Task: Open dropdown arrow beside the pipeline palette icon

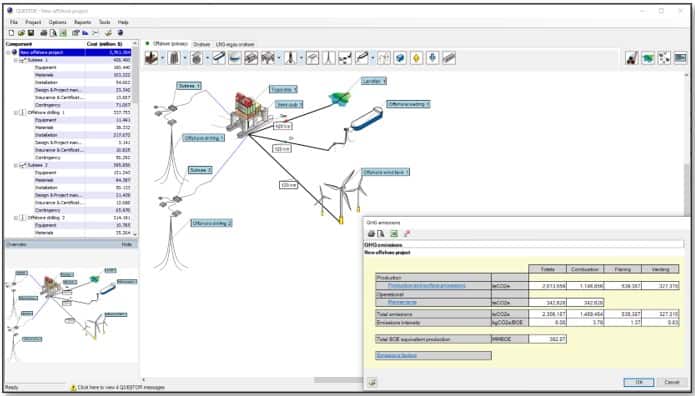Action: pyautogui.click(x=373, y=58)
